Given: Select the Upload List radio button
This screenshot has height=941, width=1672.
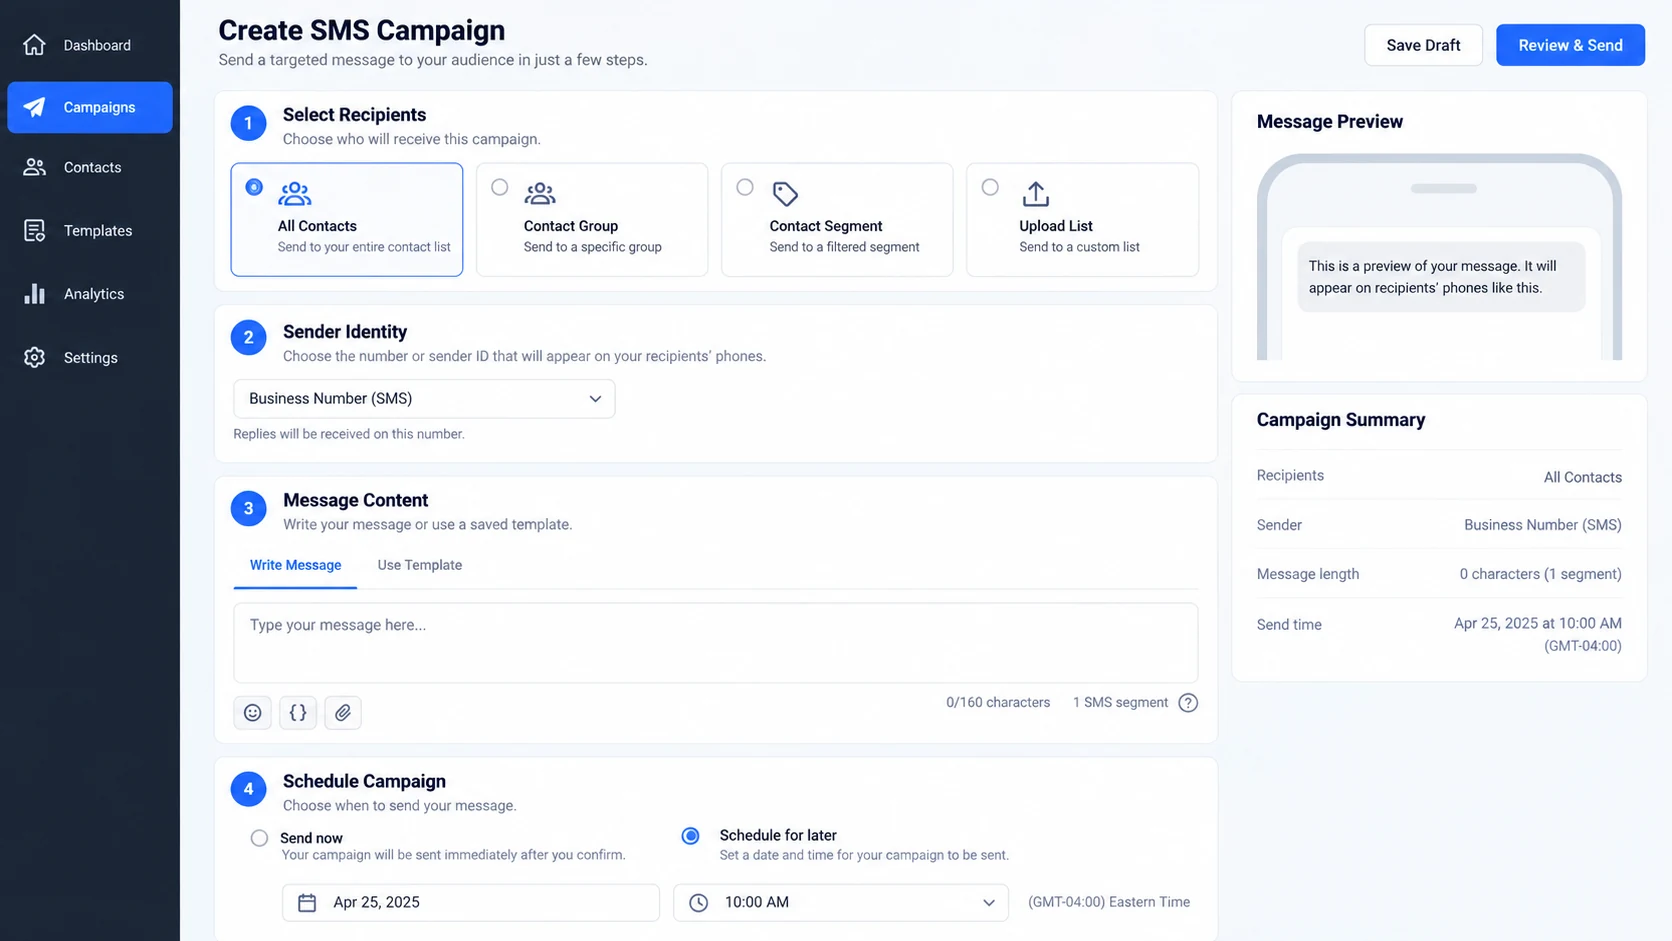Looking at the screenshot, I should coord(990,187).
